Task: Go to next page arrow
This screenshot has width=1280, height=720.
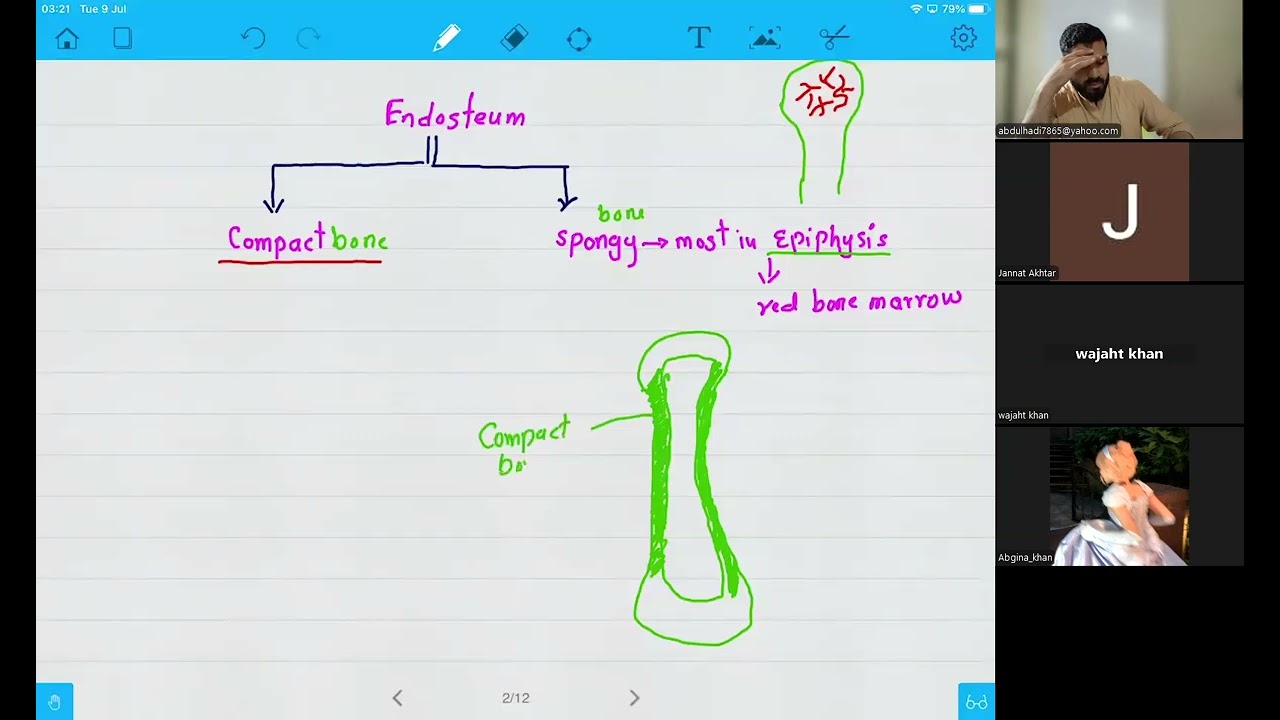Action: pos(634,698)
